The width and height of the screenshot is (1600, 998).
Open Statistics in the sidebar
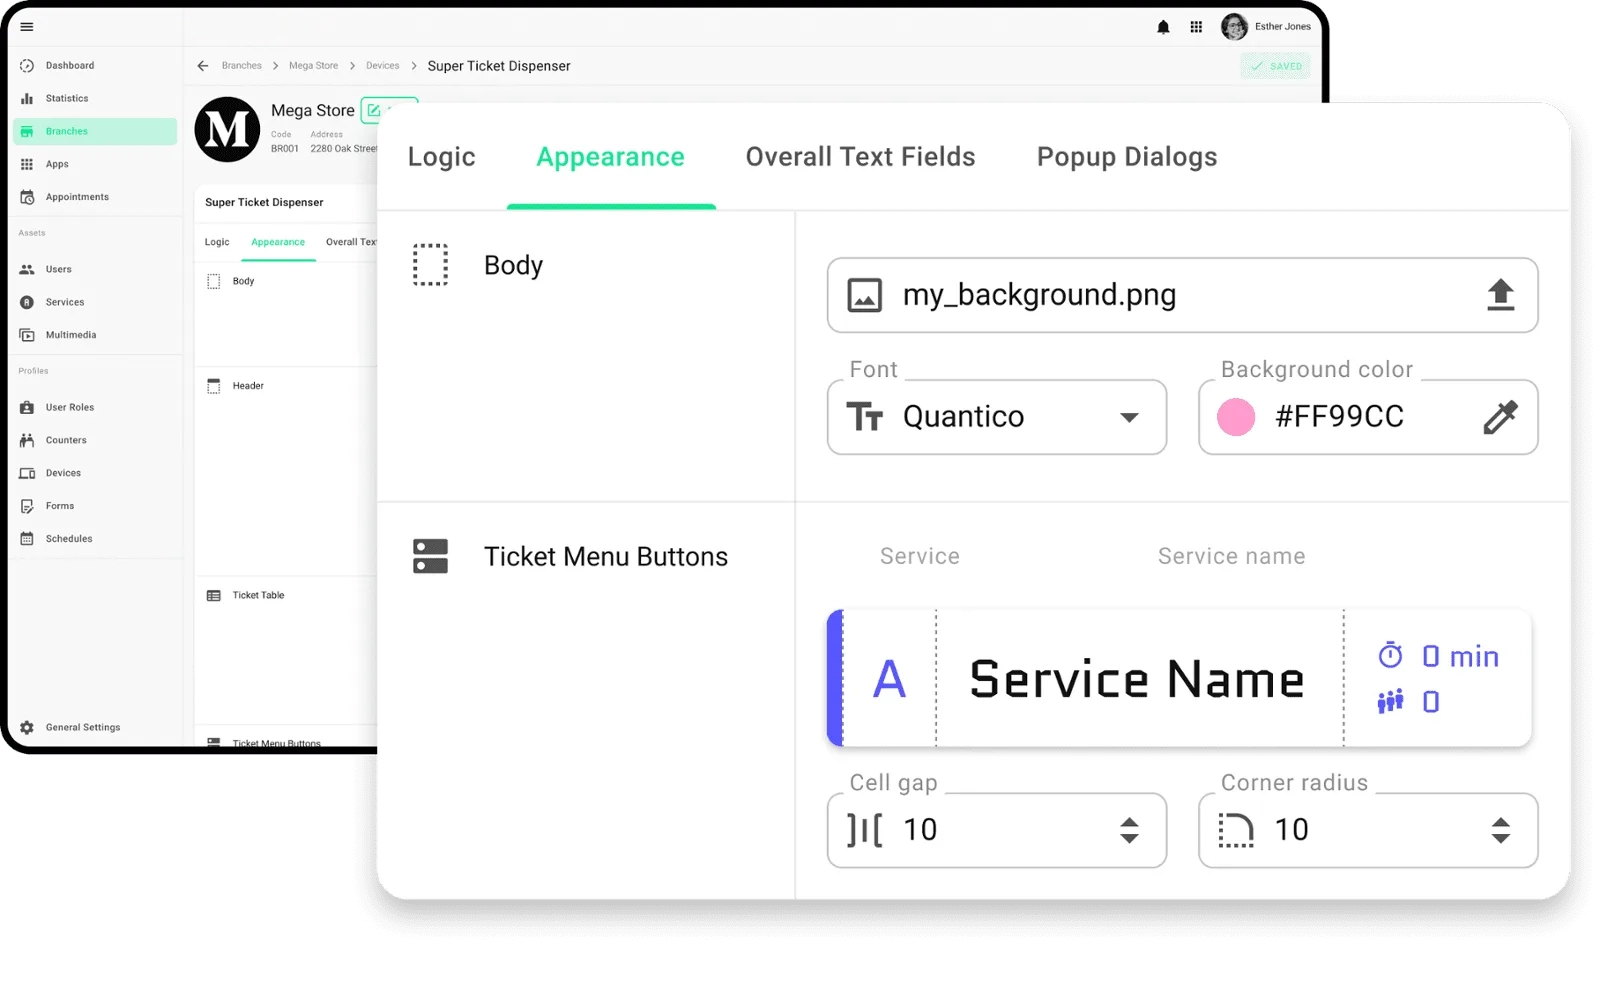point(67,99)
